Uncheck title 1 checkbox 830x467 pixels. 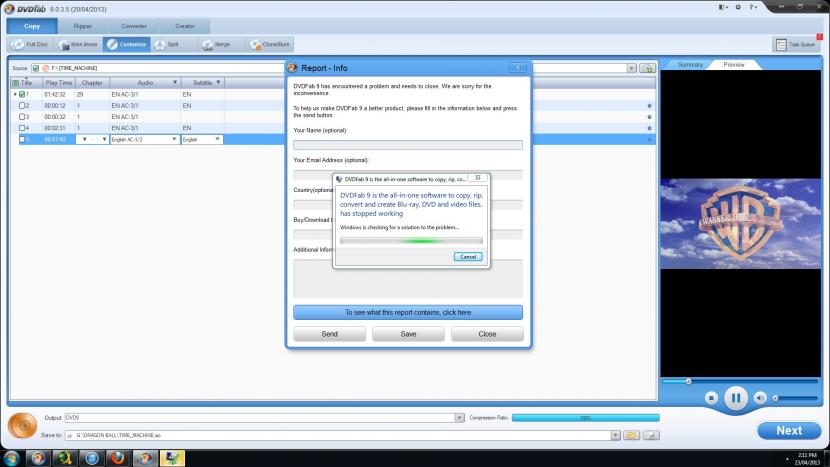(22, 95)
